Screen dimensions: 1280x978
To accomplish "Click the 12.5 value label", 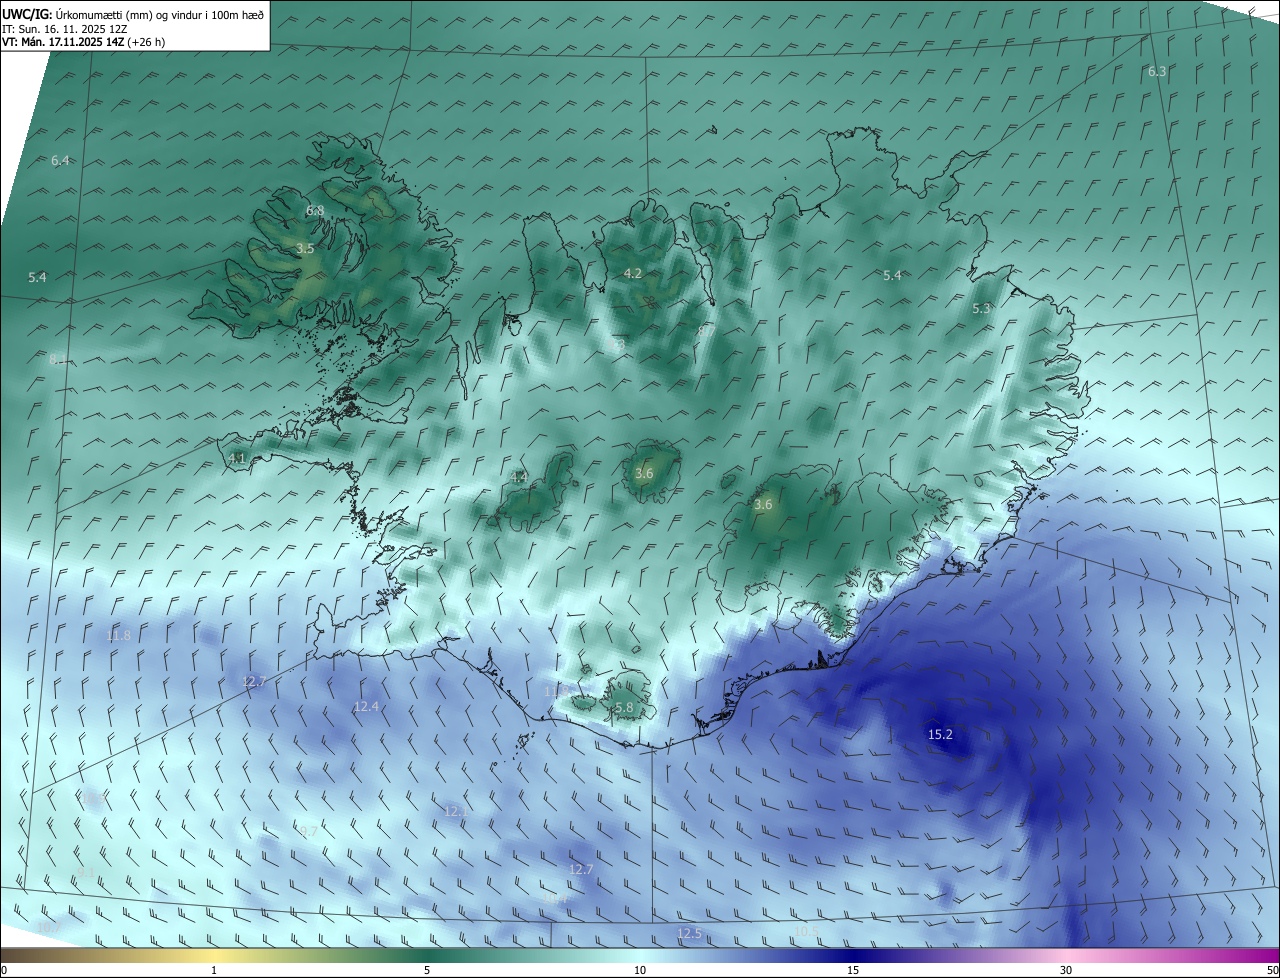I will pyautogui.click(x=690, y=934).
